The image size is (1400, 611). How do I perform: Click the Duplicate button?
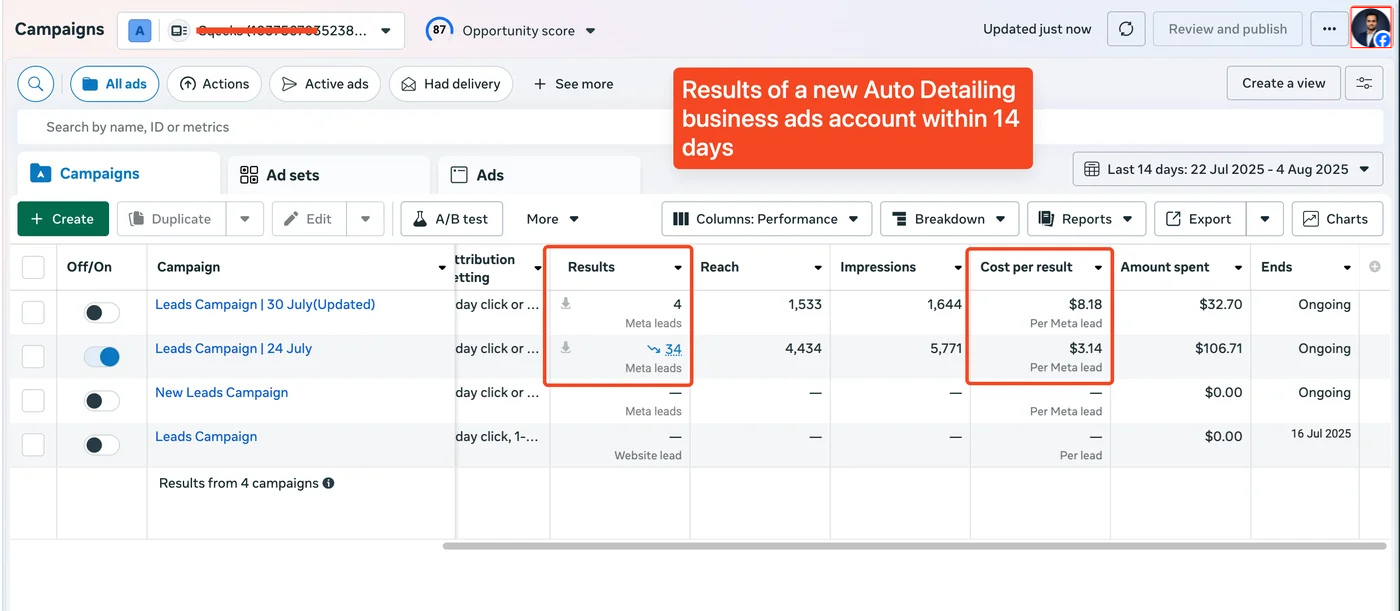[172, 219]
